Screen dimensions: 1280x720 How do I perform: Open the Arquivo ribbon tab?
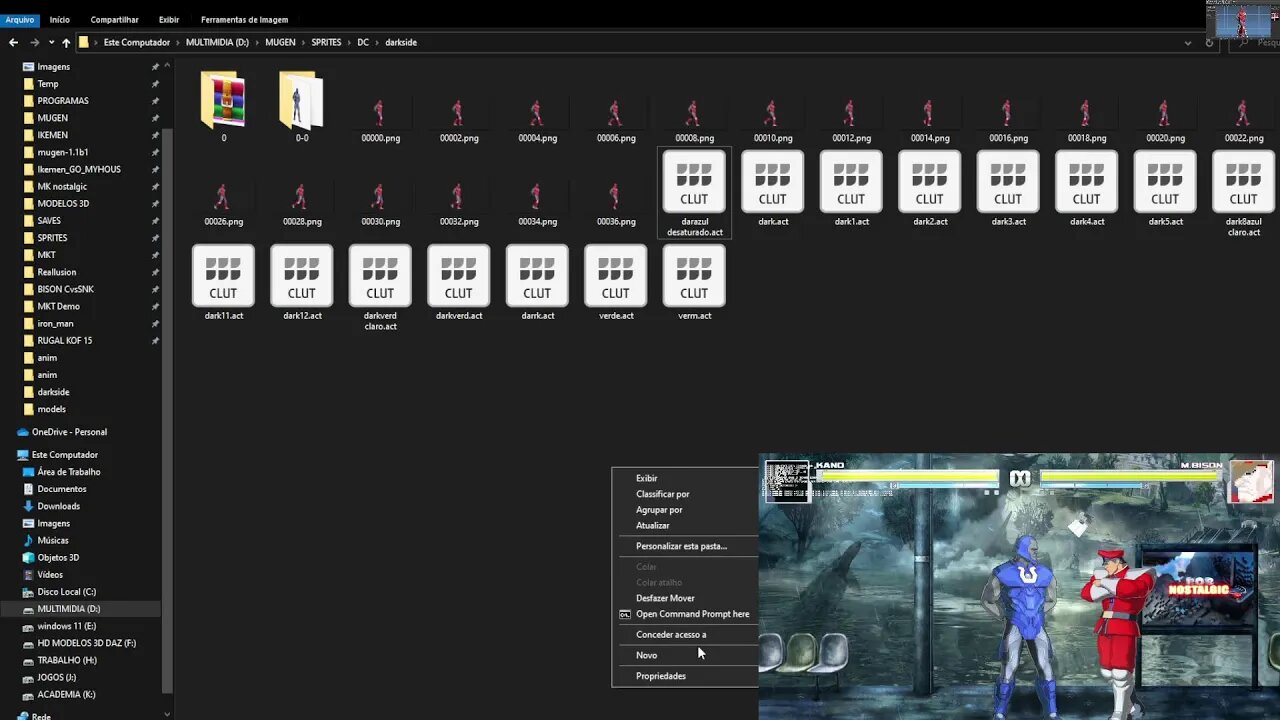click(19, 19)
